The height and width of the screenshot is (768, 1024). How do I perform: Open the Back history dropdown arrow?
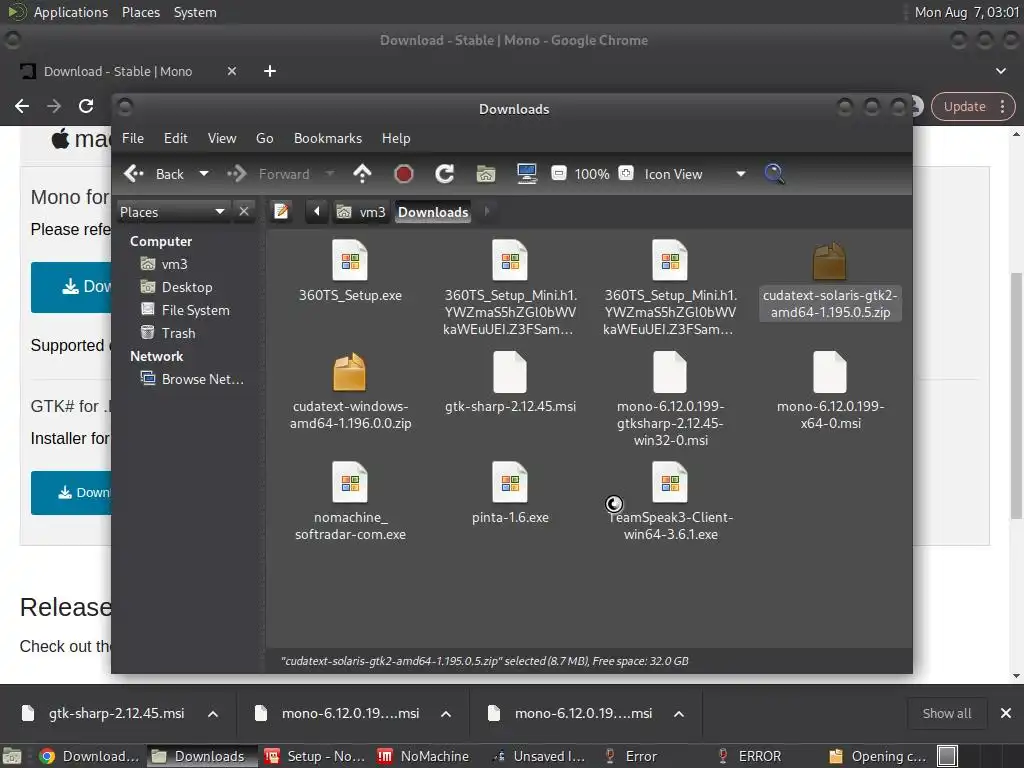pyautogui.click(x=204, y=174)
